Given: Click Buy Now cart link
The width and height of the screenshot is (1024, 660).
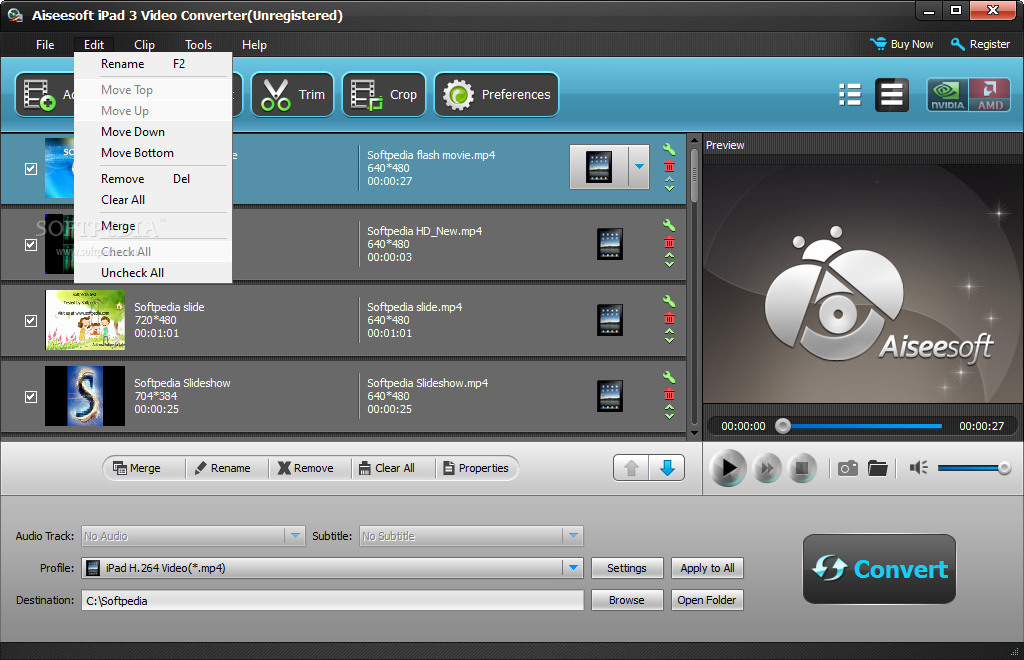Looking at the screenshot, I should [901, 44].
